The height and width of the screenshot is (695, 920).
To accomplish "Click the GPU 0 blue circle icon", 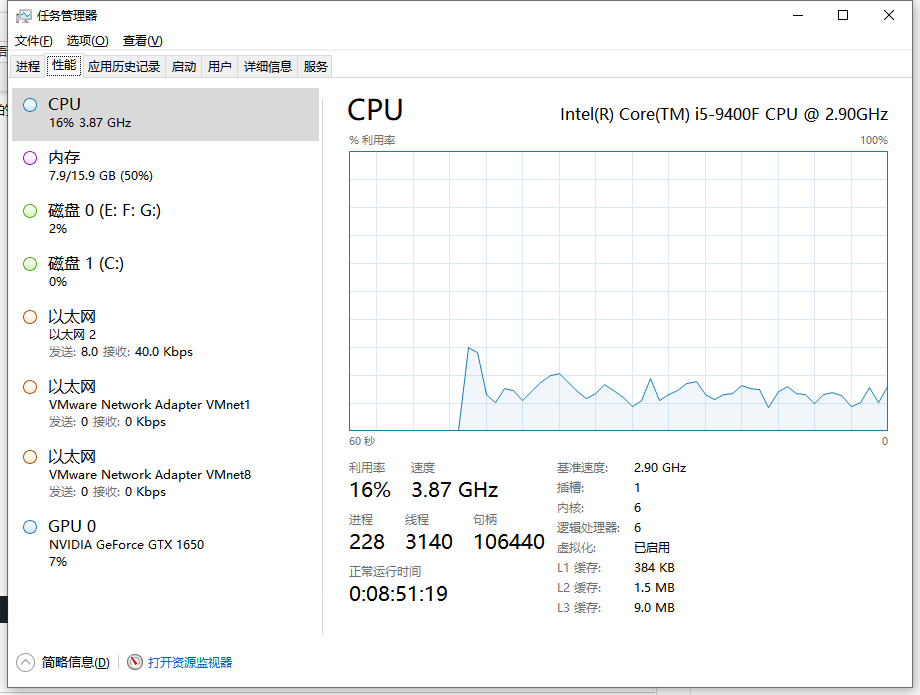I will [30, 526].
